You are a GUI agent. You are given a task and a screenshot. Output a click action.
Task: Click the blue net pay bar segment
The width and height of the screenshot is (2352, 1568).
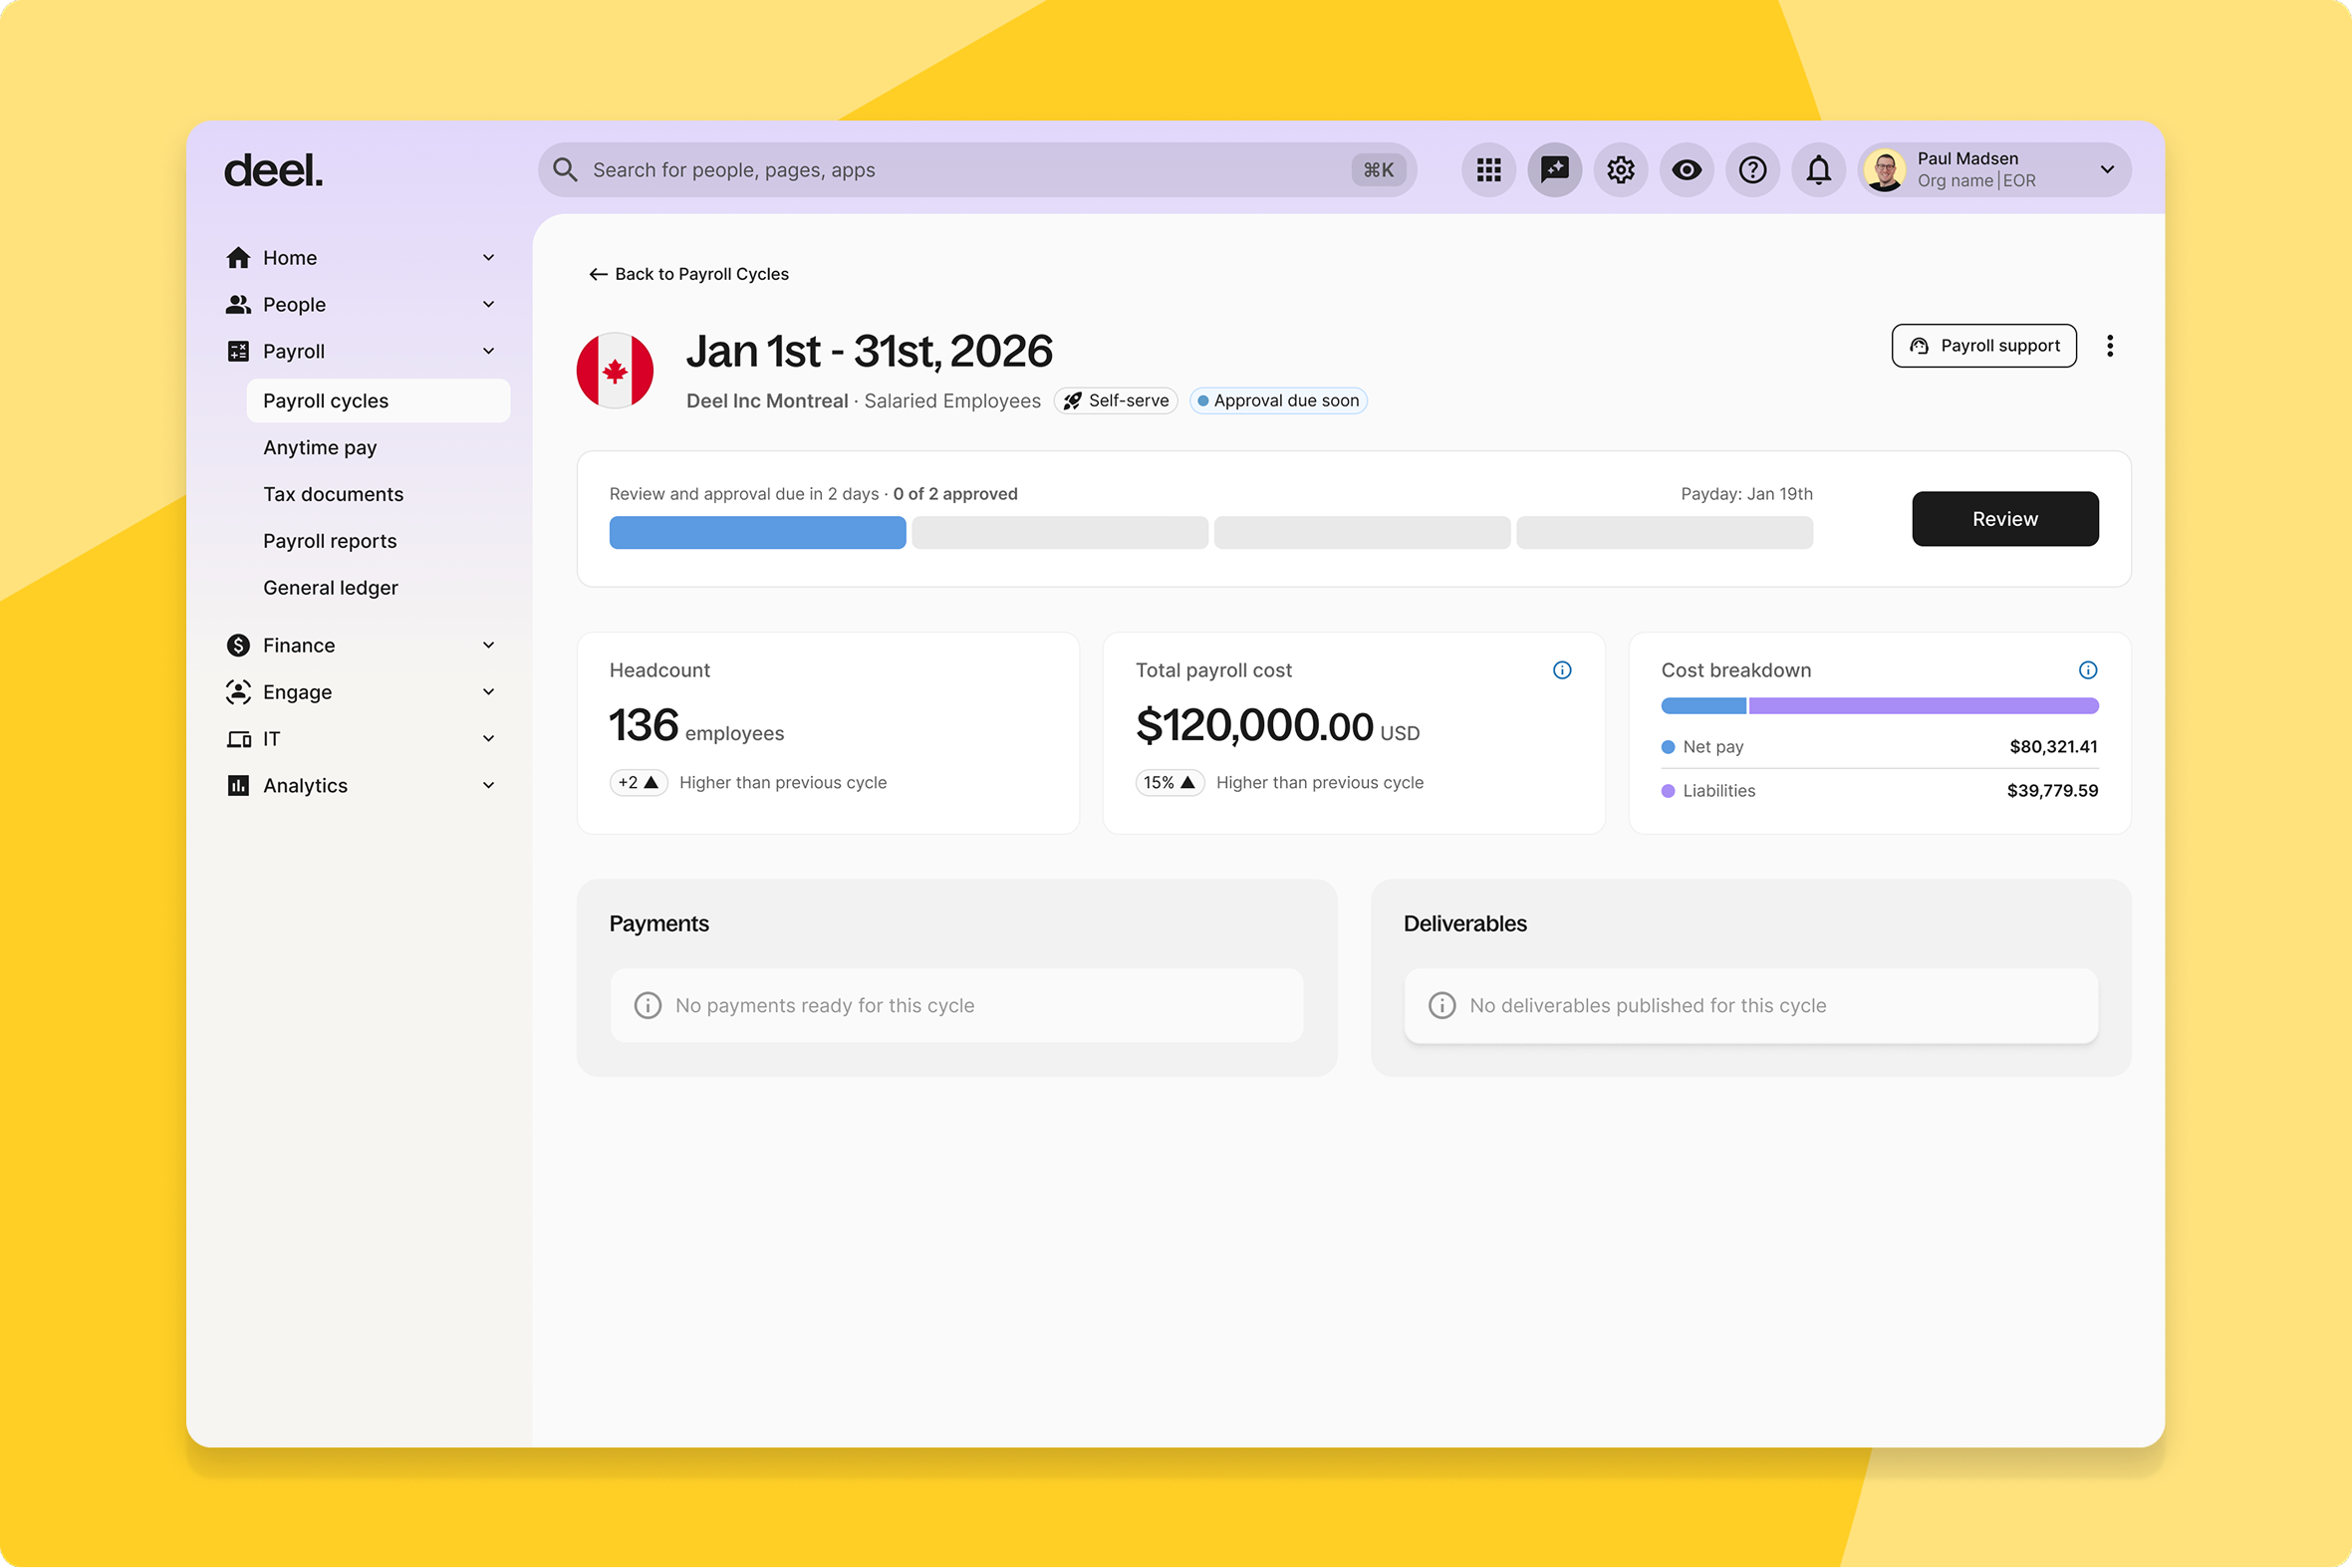click(1704, 707)
